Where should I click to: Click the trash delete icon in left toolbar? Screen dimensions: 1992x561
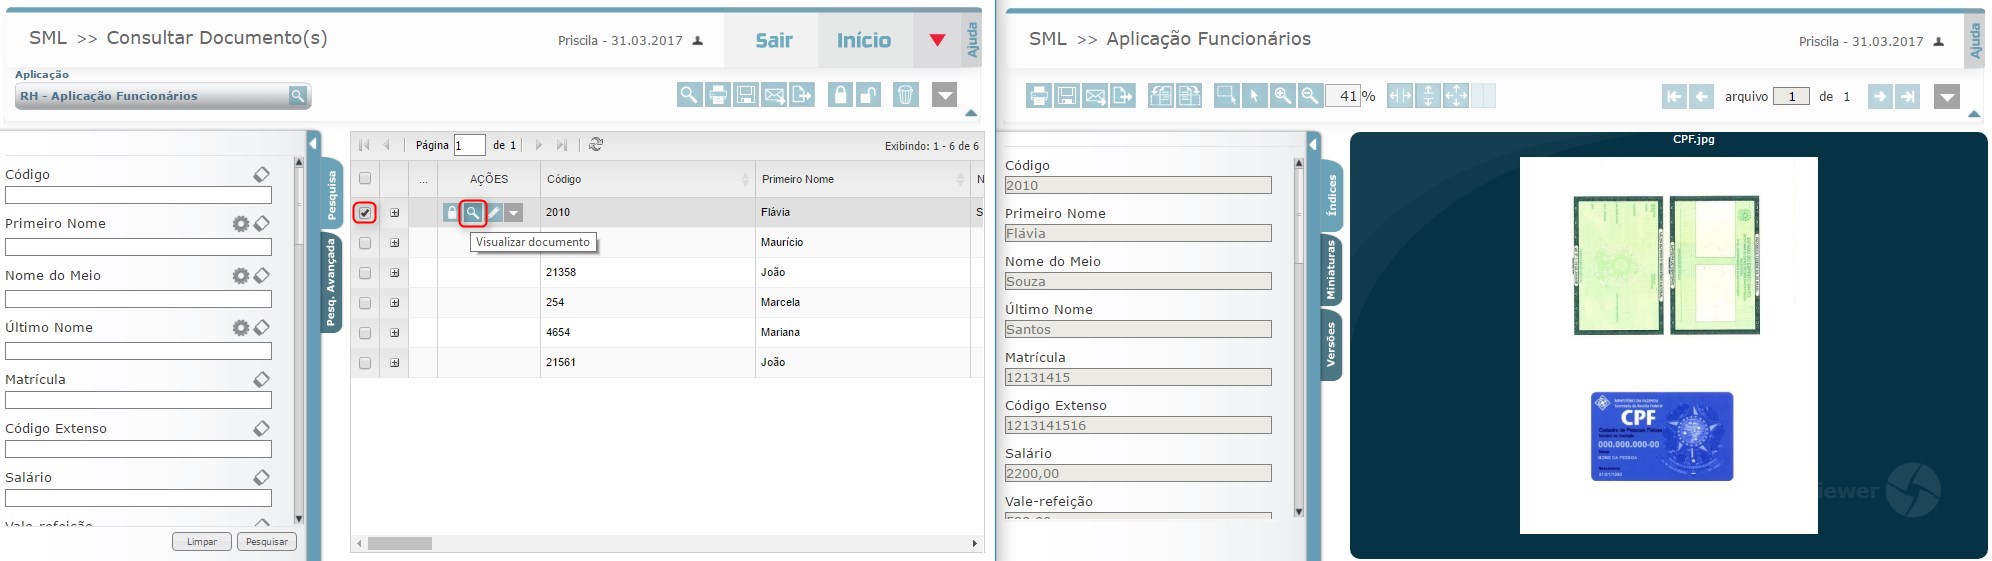(905, 95)
